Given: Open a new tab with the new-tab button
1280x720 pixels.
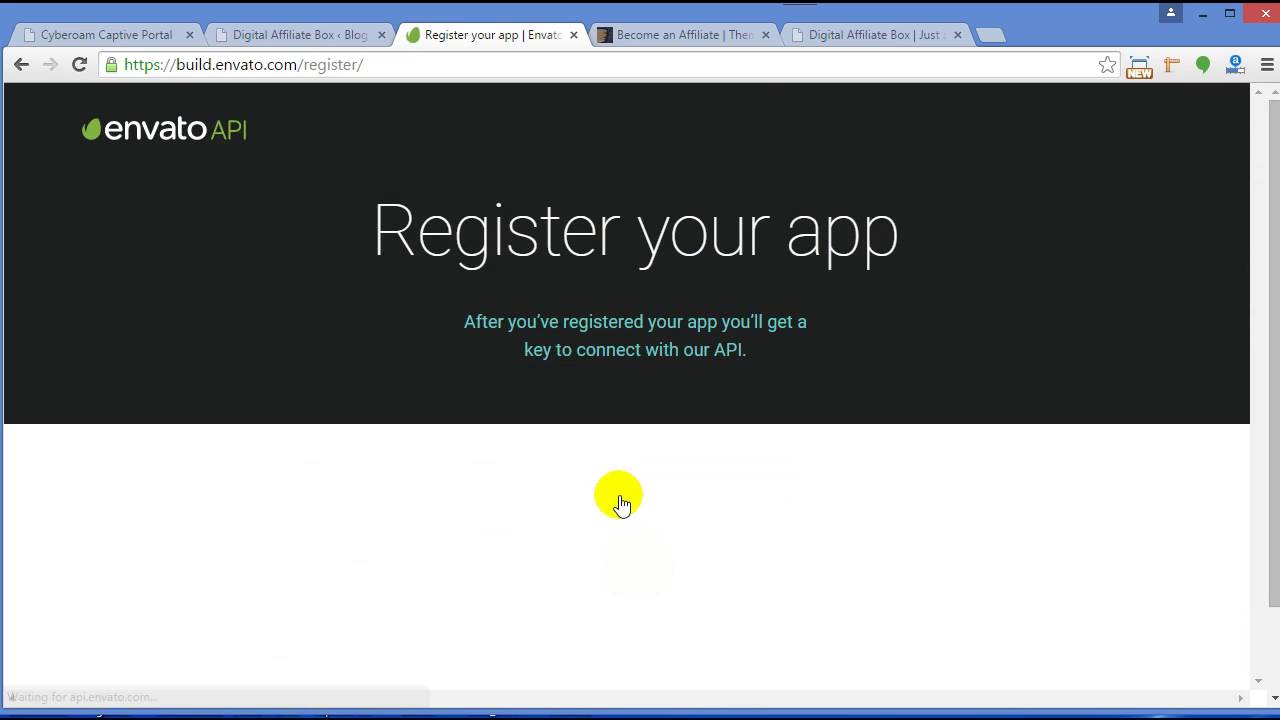Looking at the screenshot, I should pos(990,35).
